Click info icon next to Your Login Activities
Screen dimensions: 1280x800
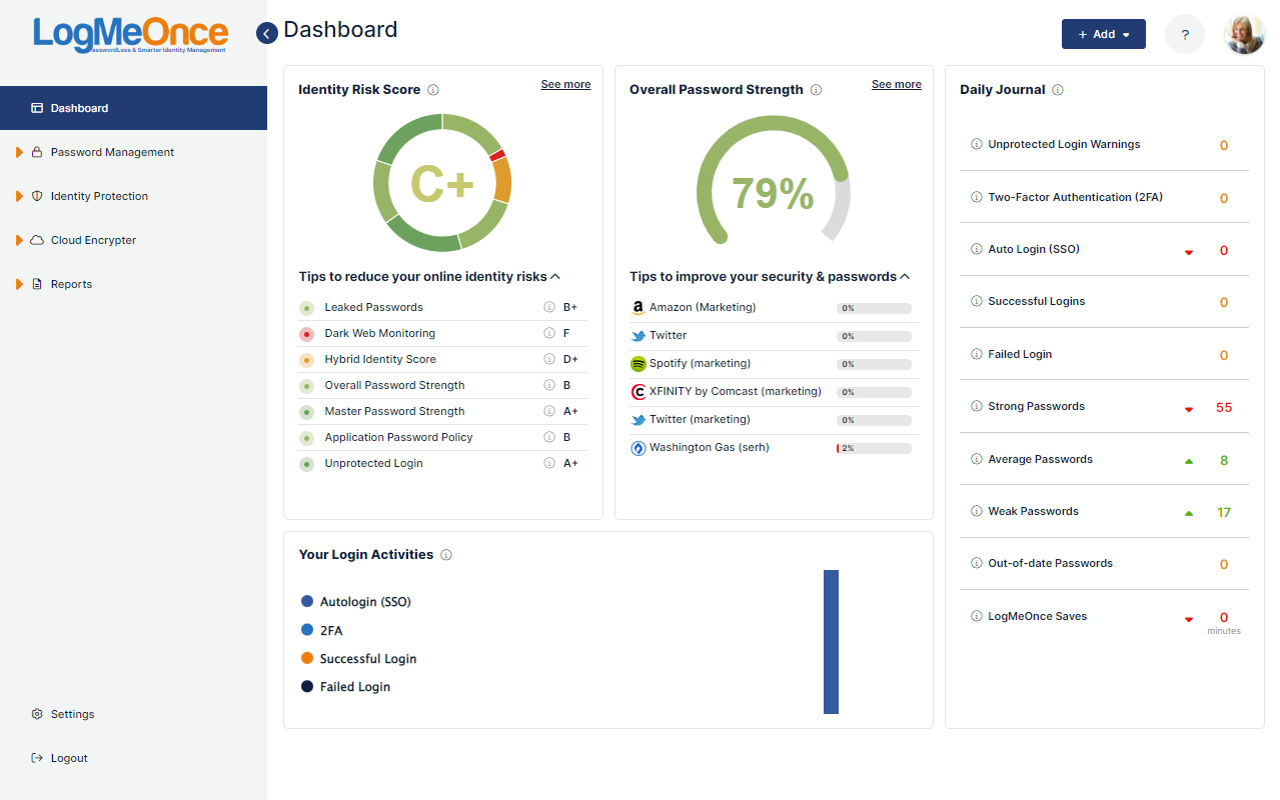(x=446, y=555)
